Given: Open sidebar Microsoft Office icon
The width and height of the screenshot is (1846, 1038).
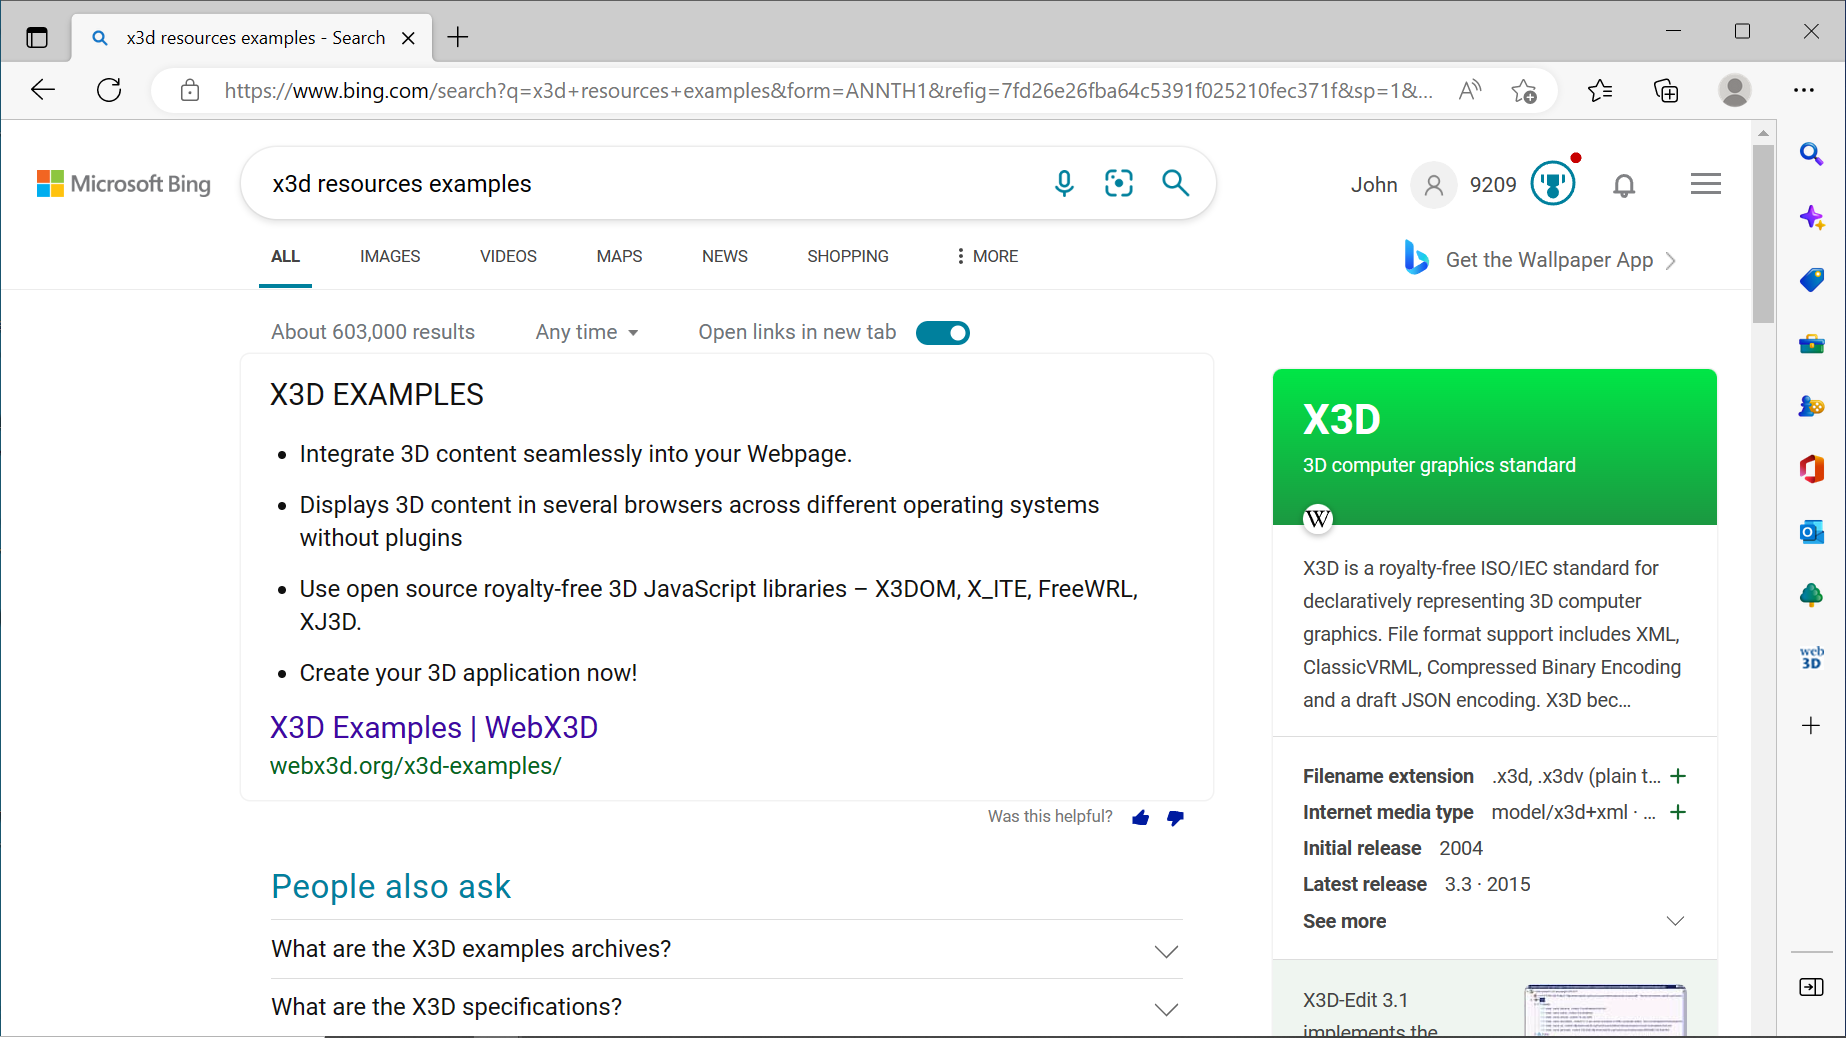Looking at the screenshot, I should pyautogui.click(x=1811, y=469).
